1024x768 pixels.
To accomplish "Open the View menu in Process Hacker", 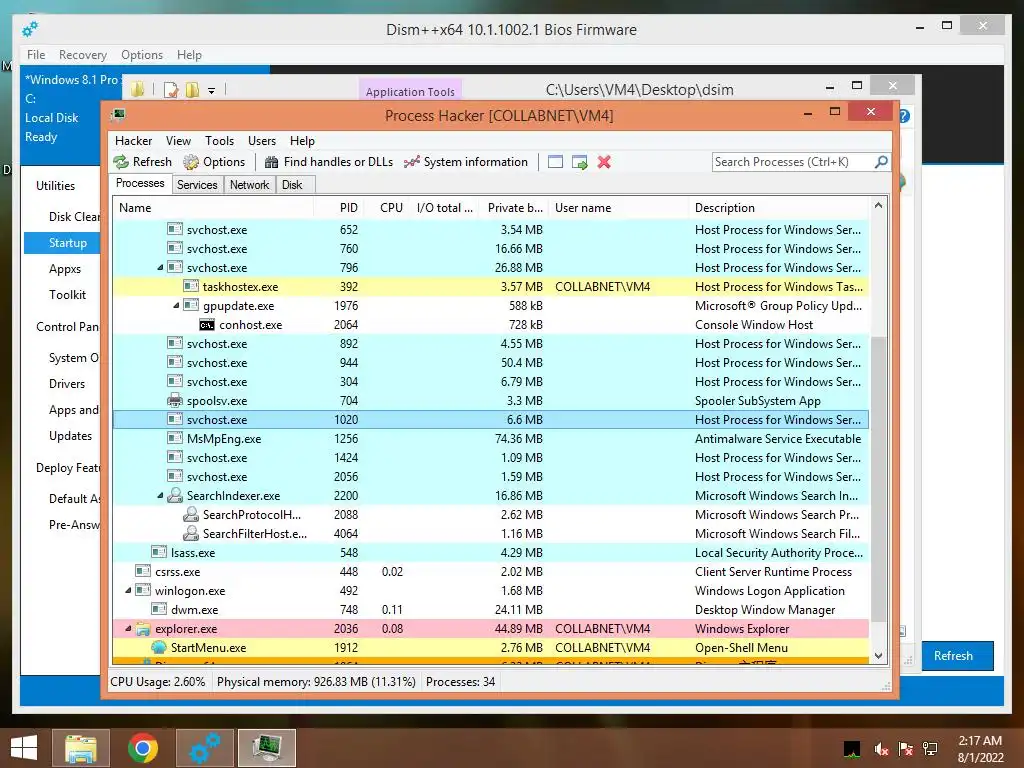I will coord(178,140).
